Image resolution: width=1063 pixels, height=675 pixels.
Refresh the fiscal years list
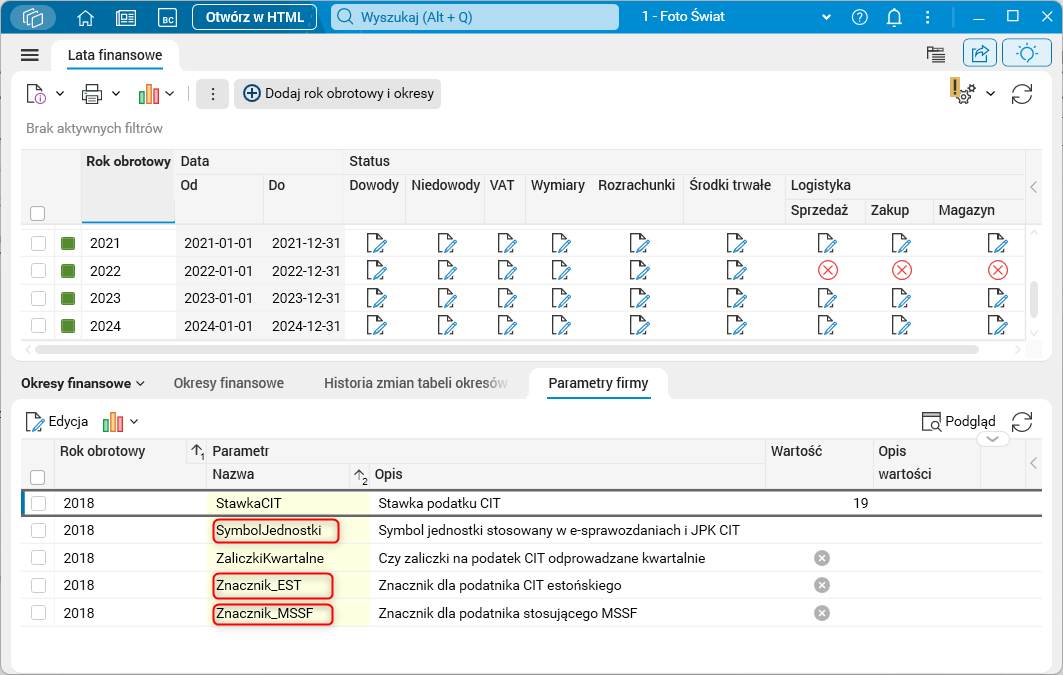pyautogui.click(x=1022, y=94)
